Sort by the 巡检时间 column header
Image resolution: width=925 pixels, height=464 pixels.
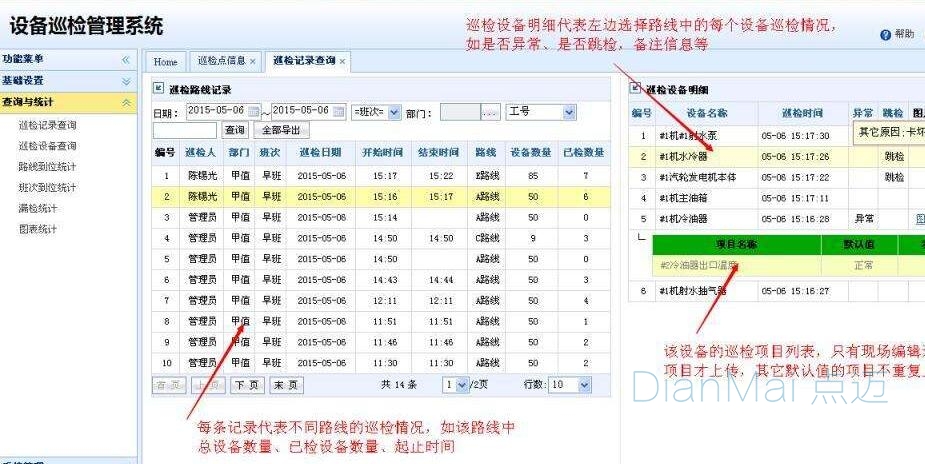pos(802,113)
